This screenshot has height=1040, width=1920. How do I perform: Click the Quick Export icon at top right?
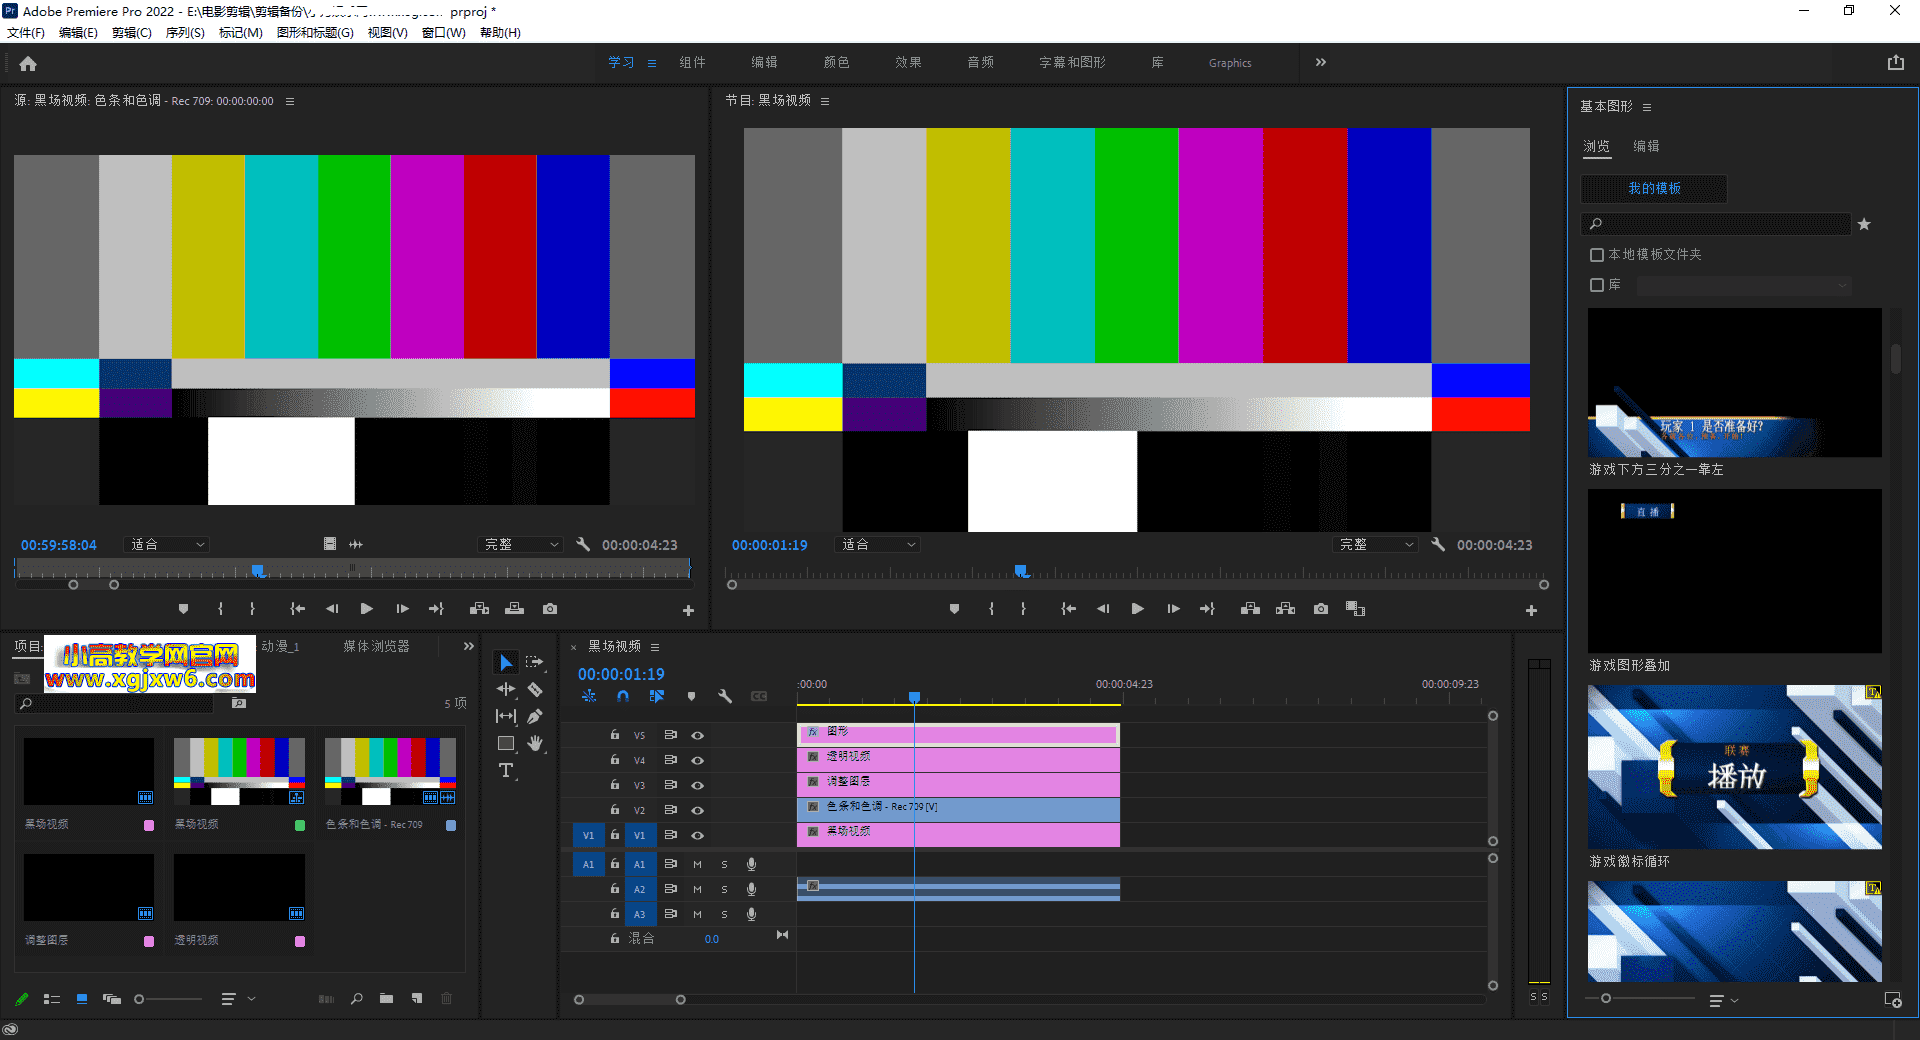[1895, 62]
